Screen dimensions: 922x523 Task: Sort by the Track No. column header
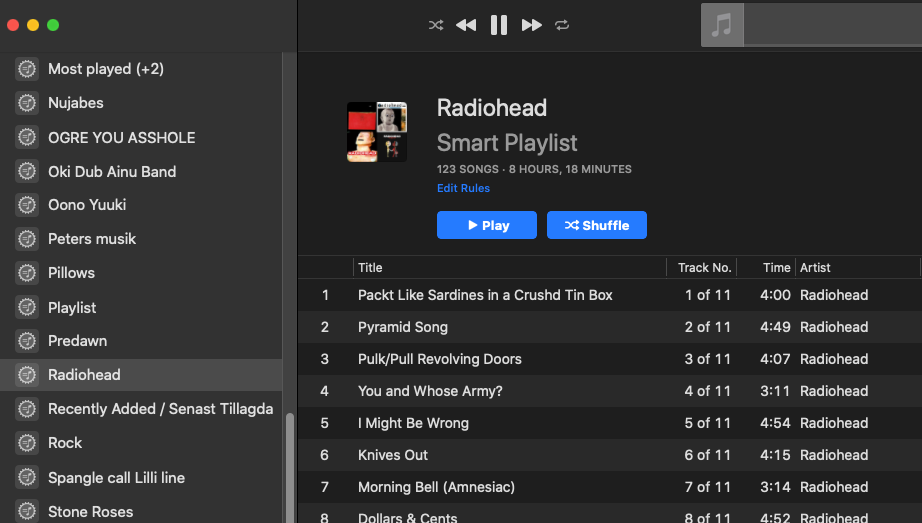701,268
